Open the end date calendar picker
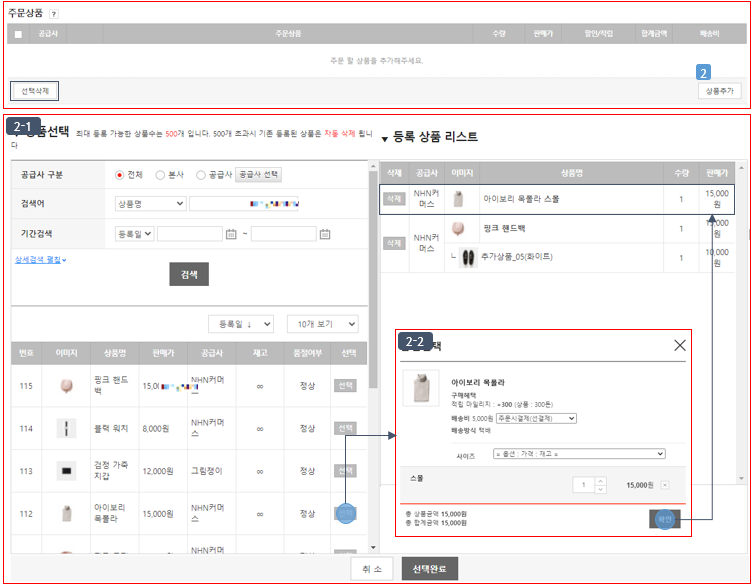The image size is (754, 587). pyautogui.click(x=325, y=234)
